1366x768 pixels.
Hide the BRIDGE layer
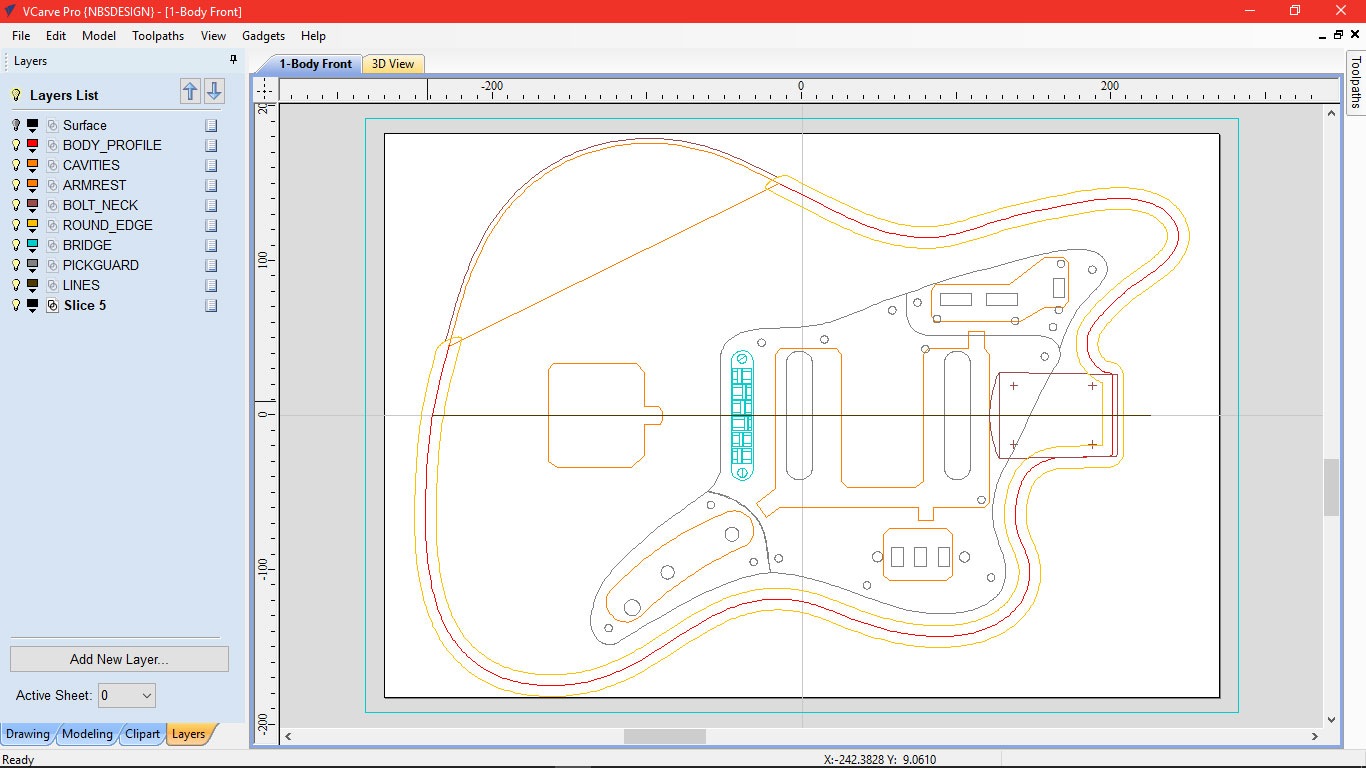pos(16,245)
